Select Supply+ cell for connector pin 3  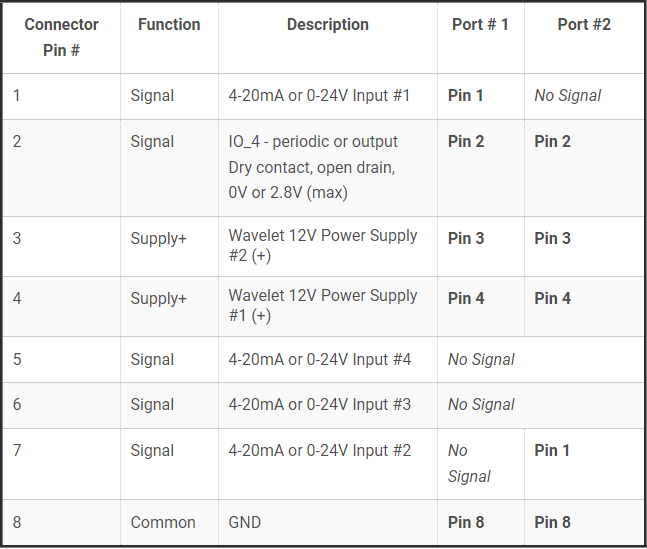[x=158, y=239]
